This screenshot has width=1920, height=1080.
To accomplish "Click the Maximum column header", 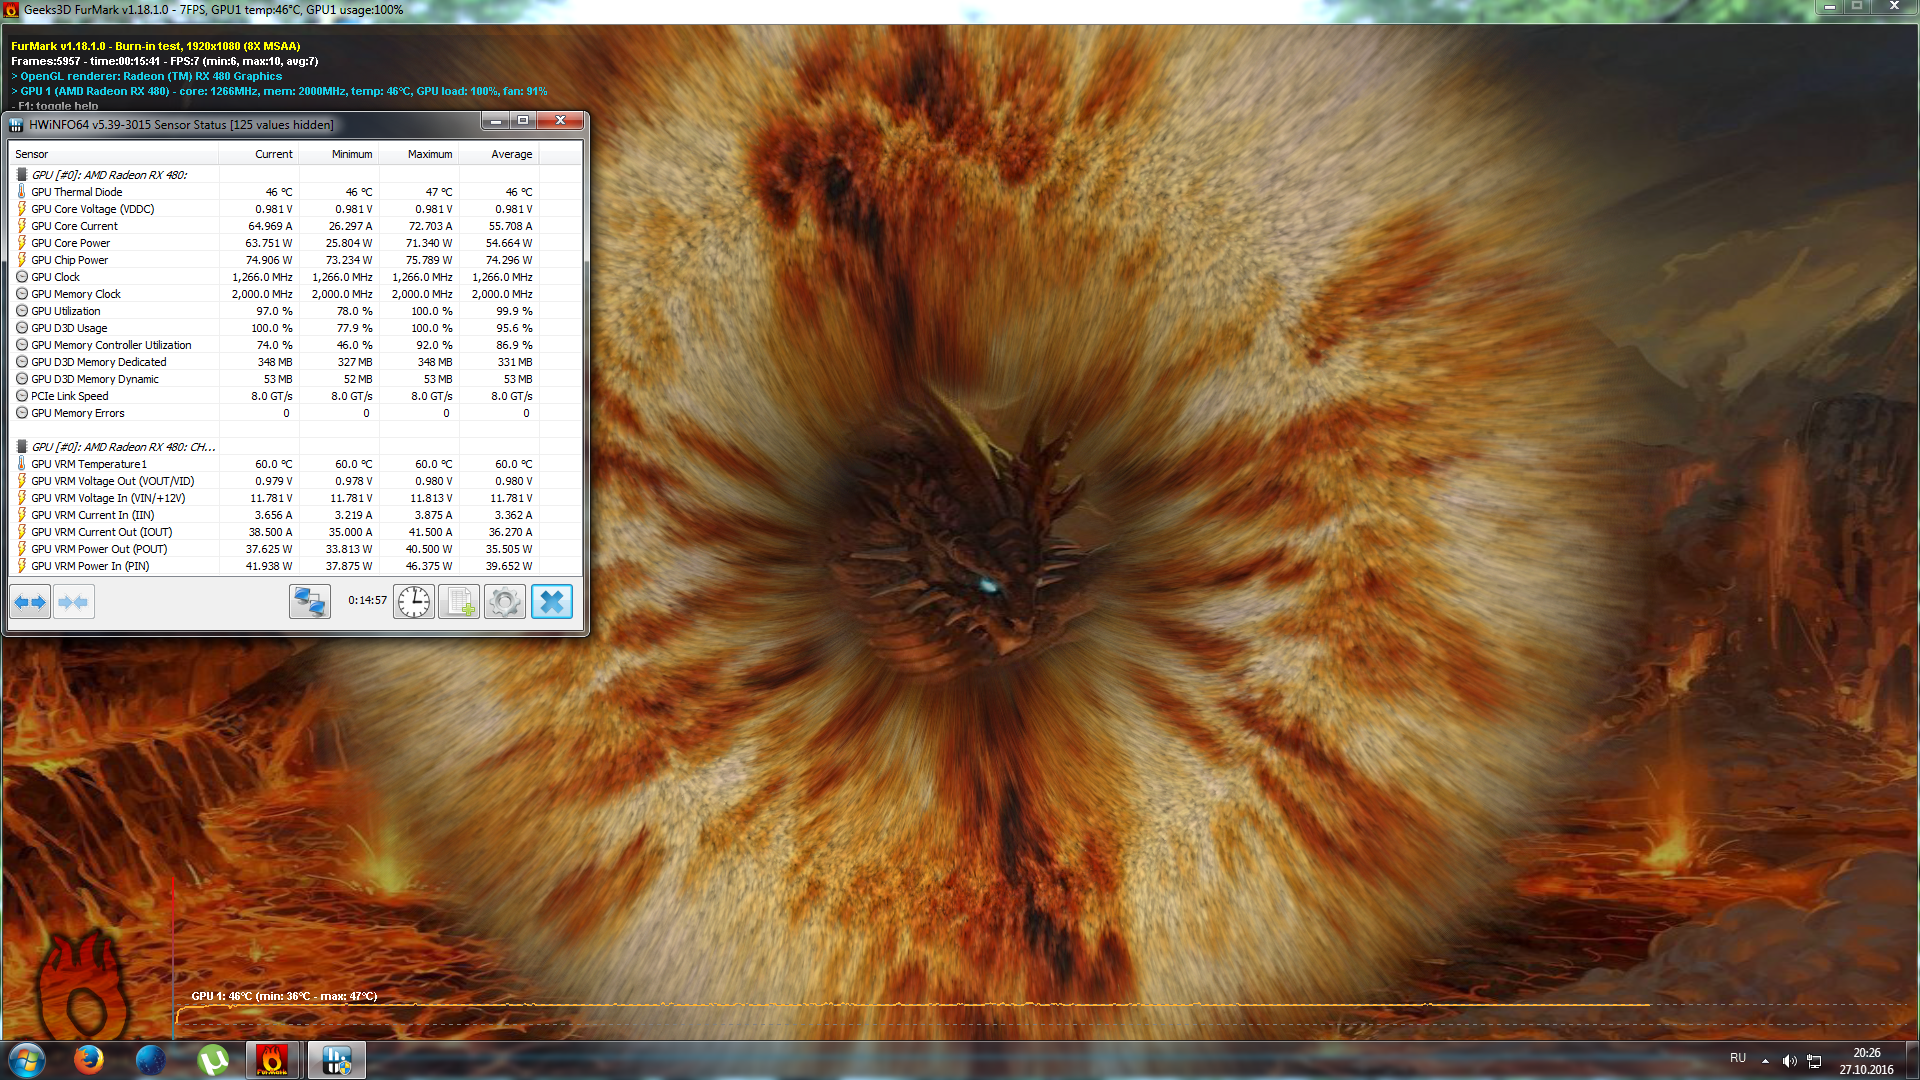I will [429, 154].
